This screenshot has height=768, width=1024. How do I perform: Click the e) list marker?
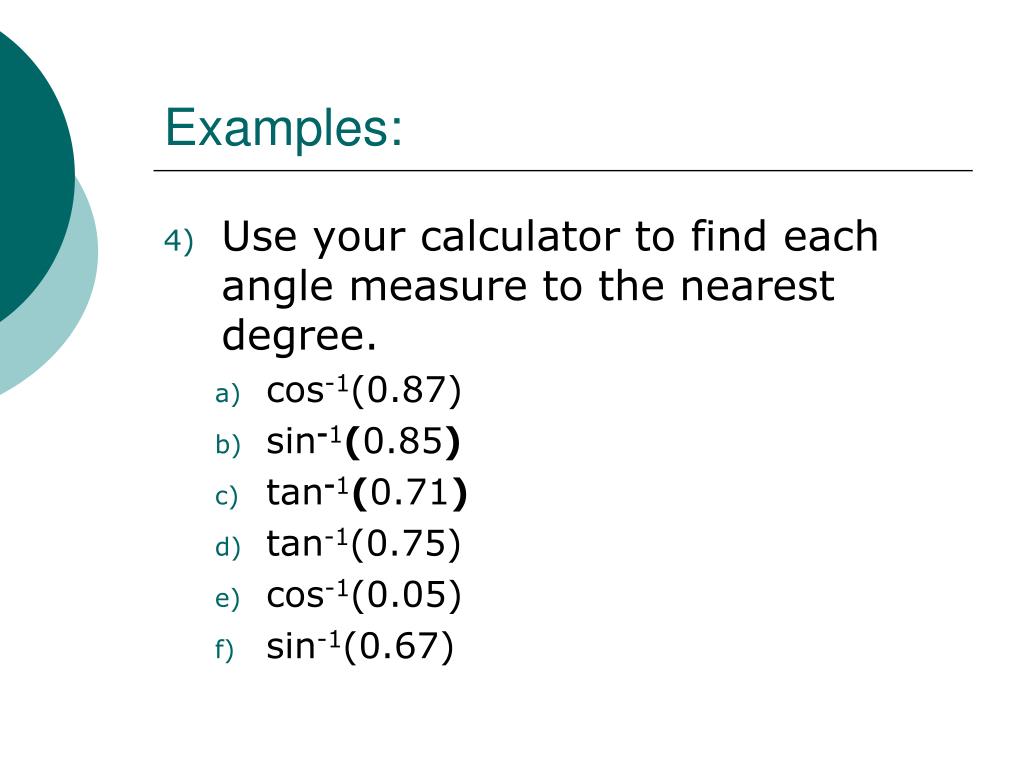pos(227,599)
